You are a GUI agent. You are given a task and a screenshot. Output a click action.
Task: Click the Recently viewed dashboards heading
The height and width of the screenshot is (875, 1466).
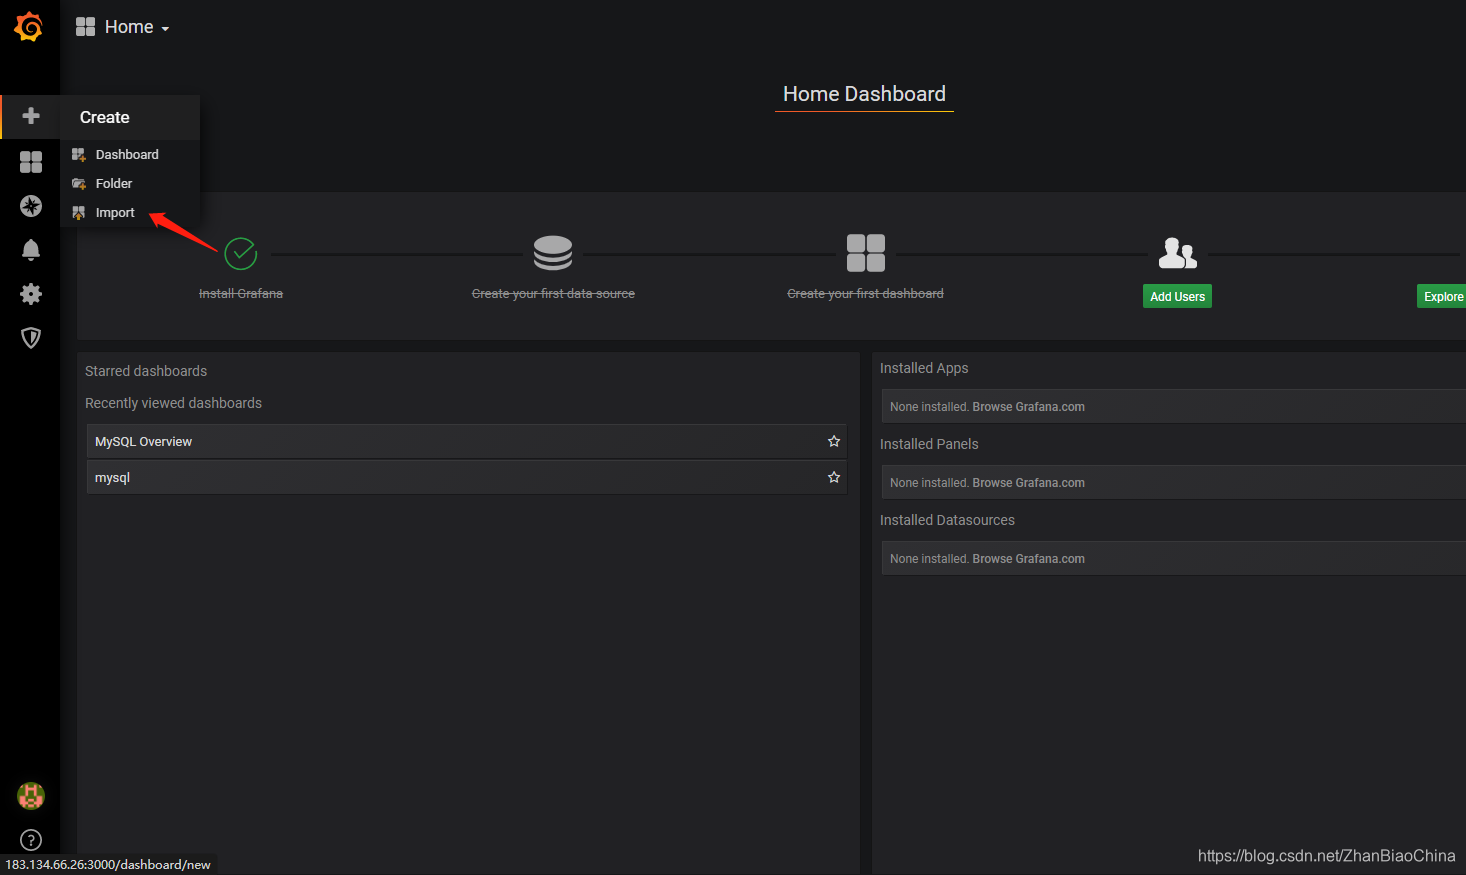click(x=173, y=403)
